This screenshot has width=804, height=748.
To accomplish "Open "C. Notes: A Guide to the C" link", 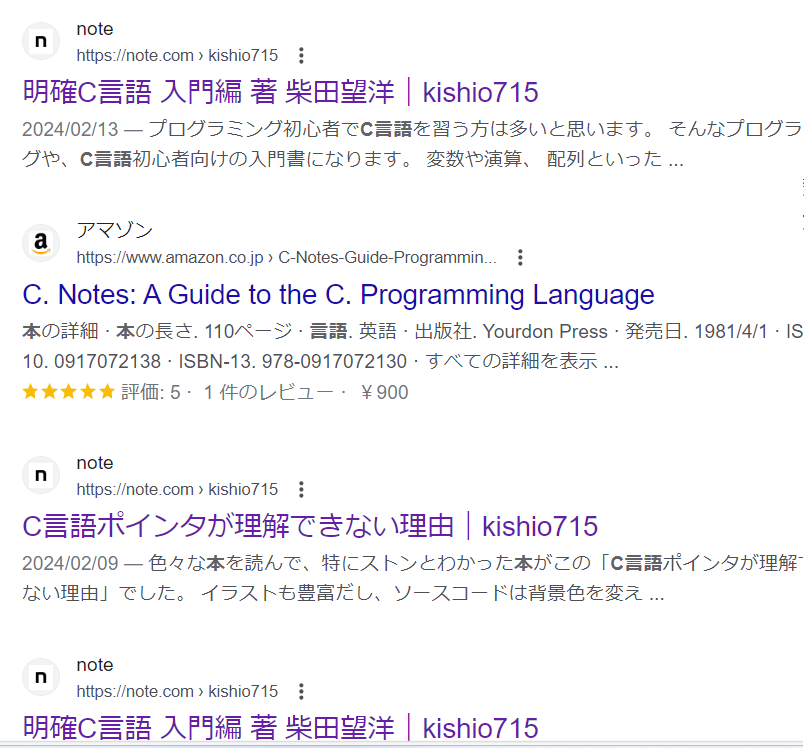I will pyautogui.click(x=338, y=295).
